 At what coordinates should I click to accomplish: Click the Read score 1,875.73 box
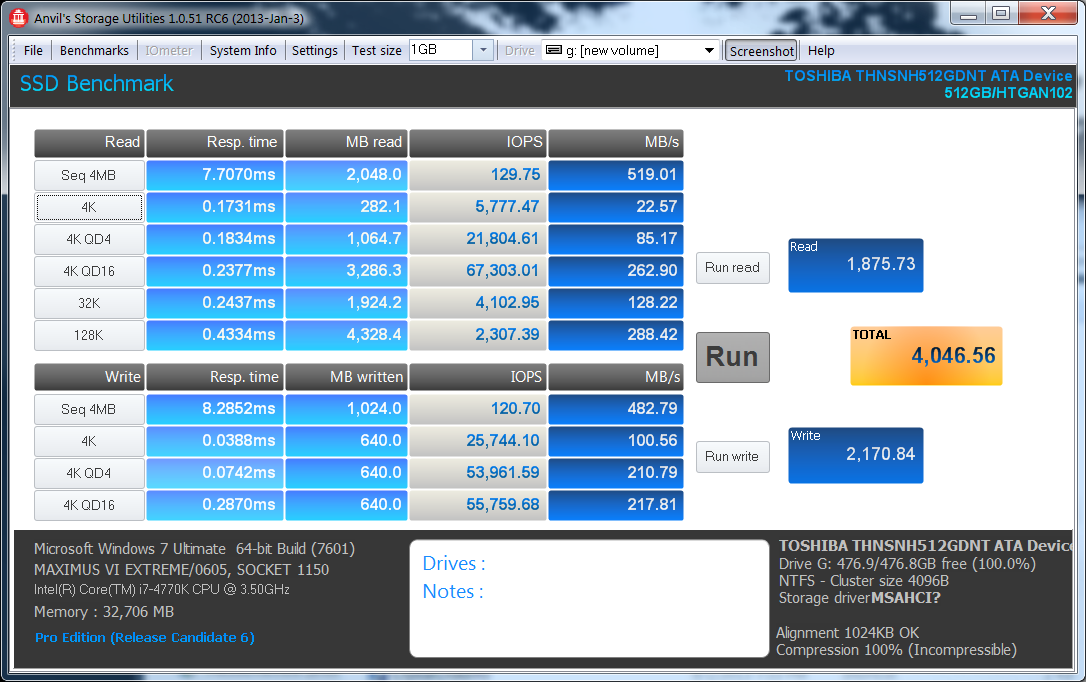pos(855,265)
